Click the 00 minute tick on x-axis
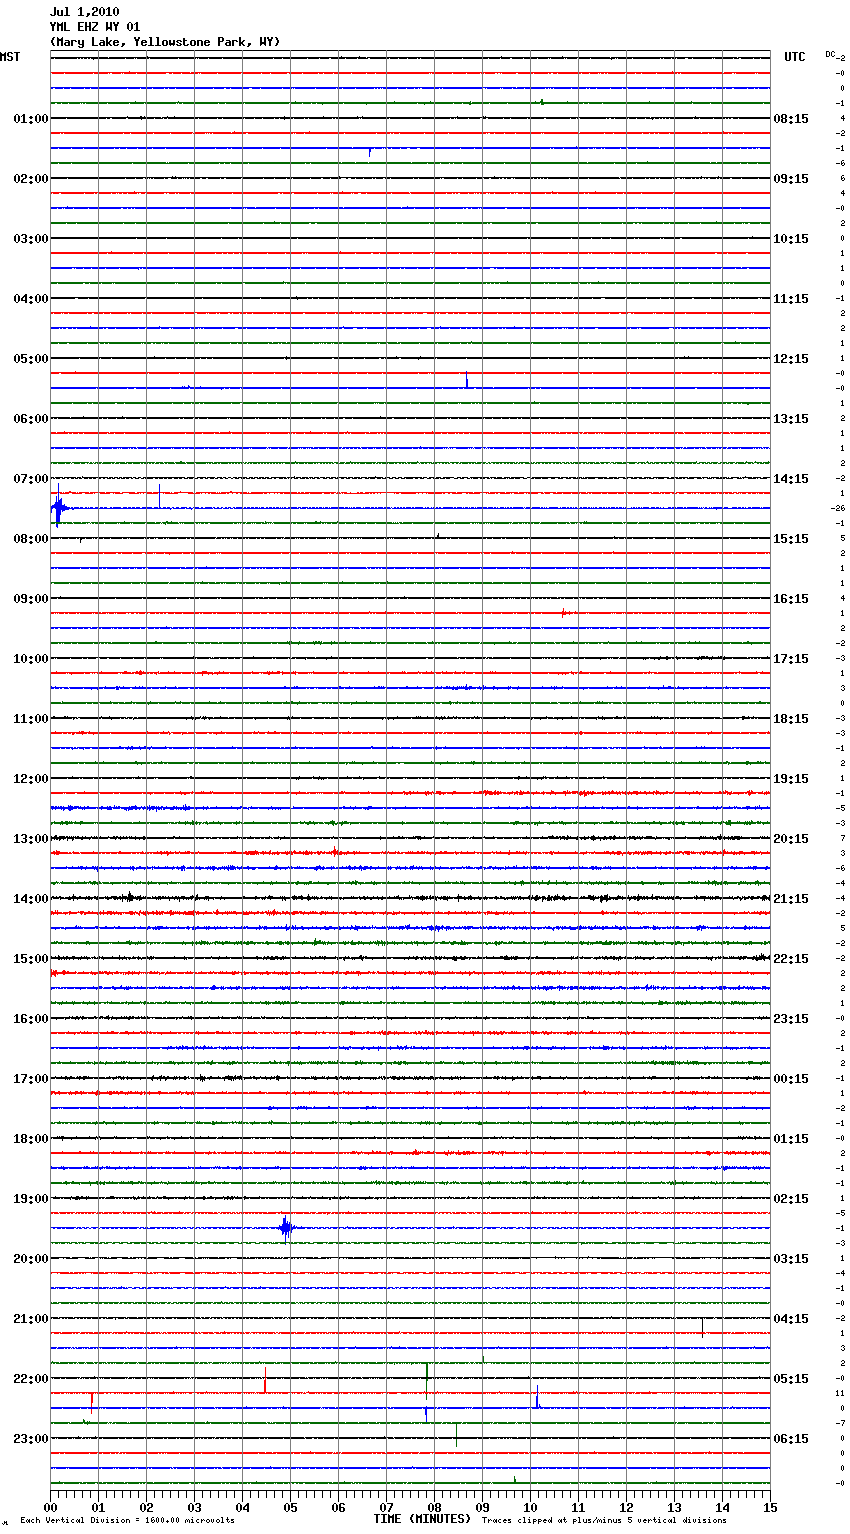 pos(50,1507)
